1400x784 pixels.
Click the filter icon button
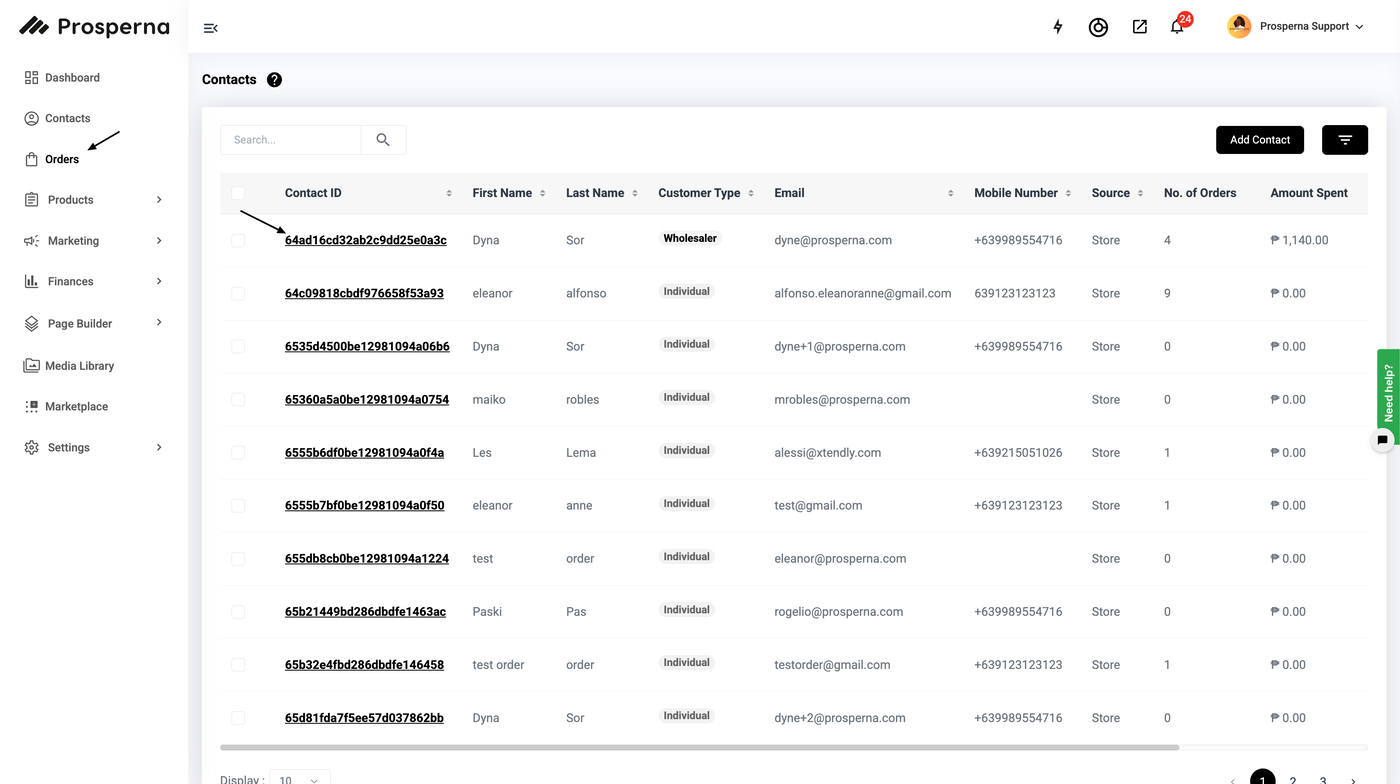click(x=1344, y=140)
